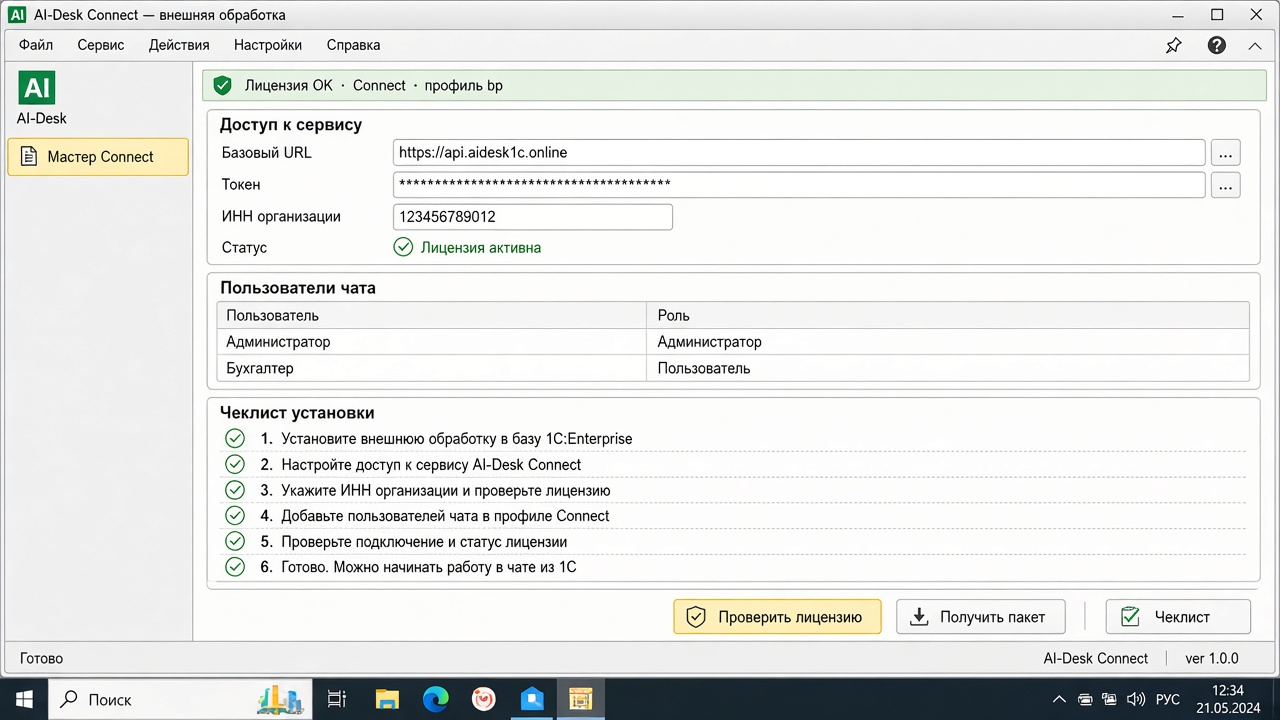This screenshot has width=1280, height=720.
Task: Toggle checklist step 5 checkmark
Action: [x=235, y=542]
